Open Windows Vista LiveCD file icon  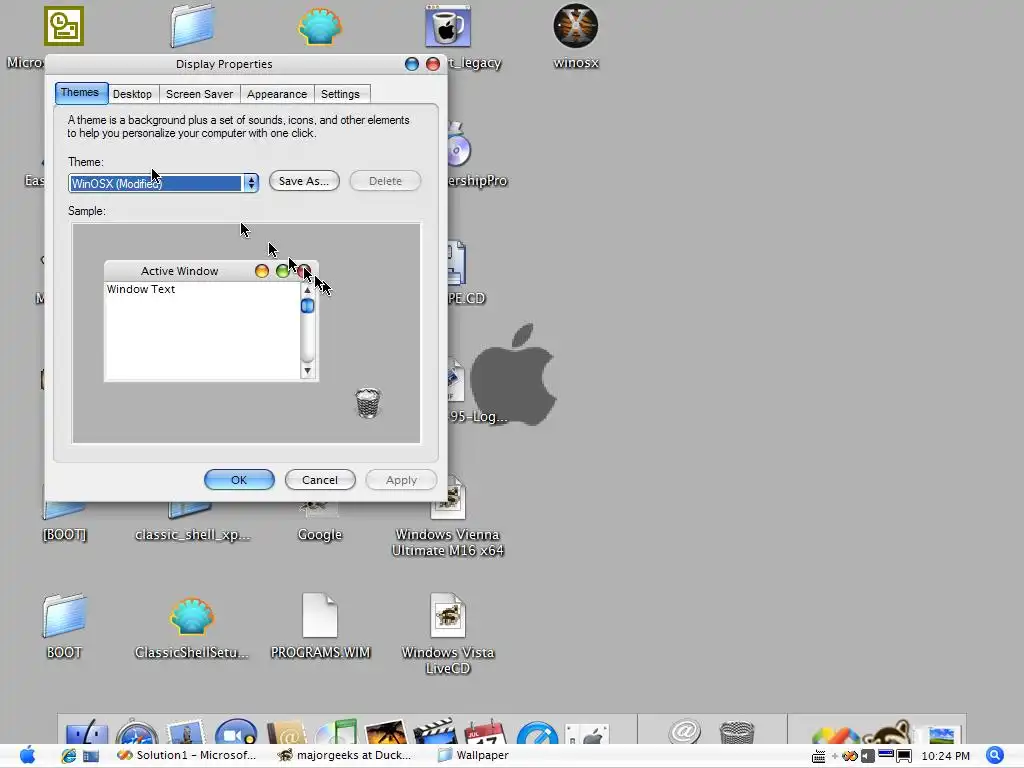tap(448, 616)
